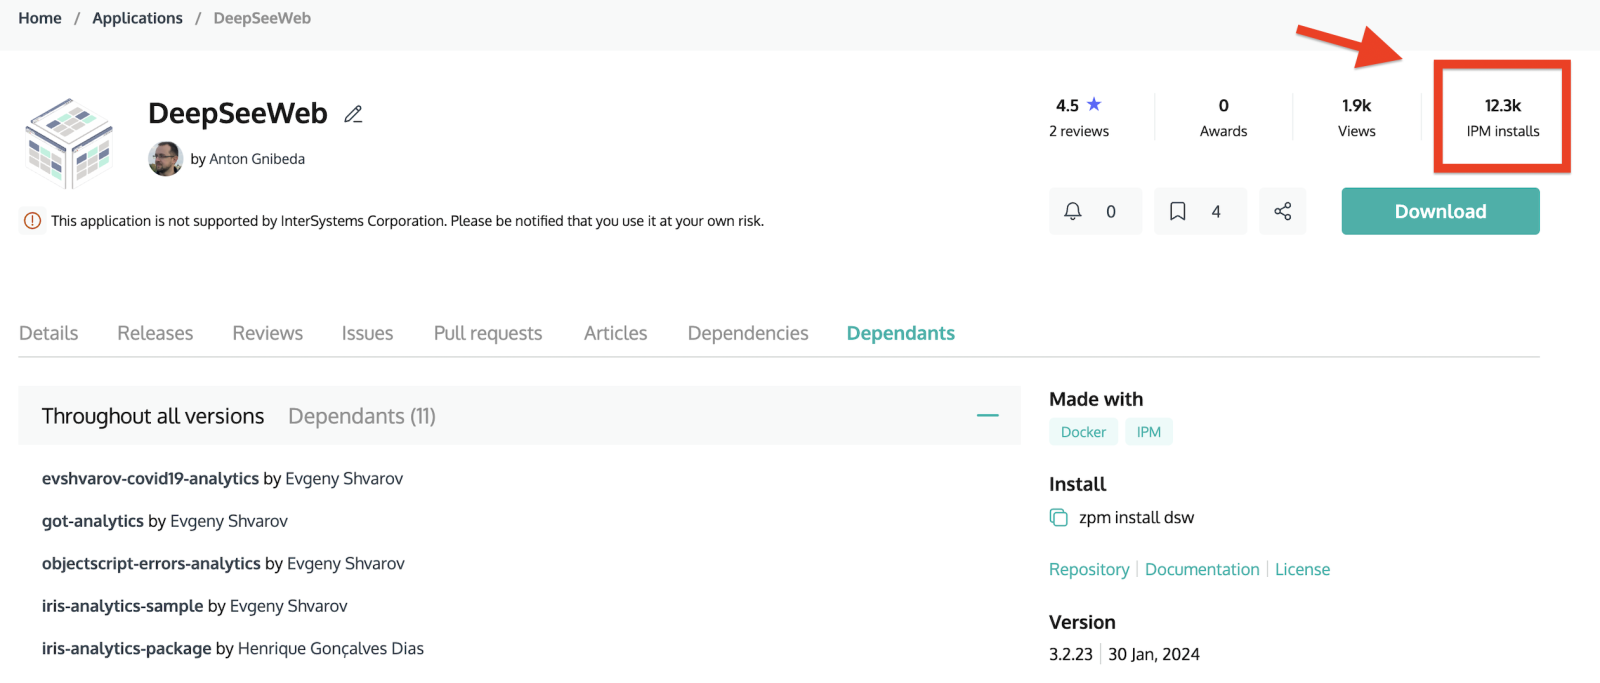The width and height of the screenshot is (1600, 683).
Task: Switch to the Details tab
Action: click(x=49, y=333)
